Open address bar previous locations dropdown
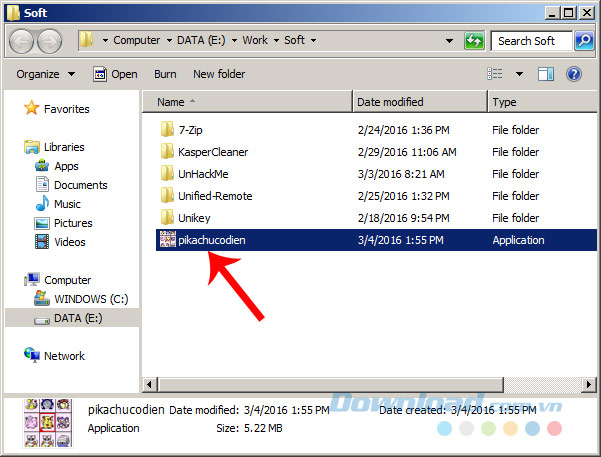This screenshot has width=601, height=457. click(x=449, y=41)
